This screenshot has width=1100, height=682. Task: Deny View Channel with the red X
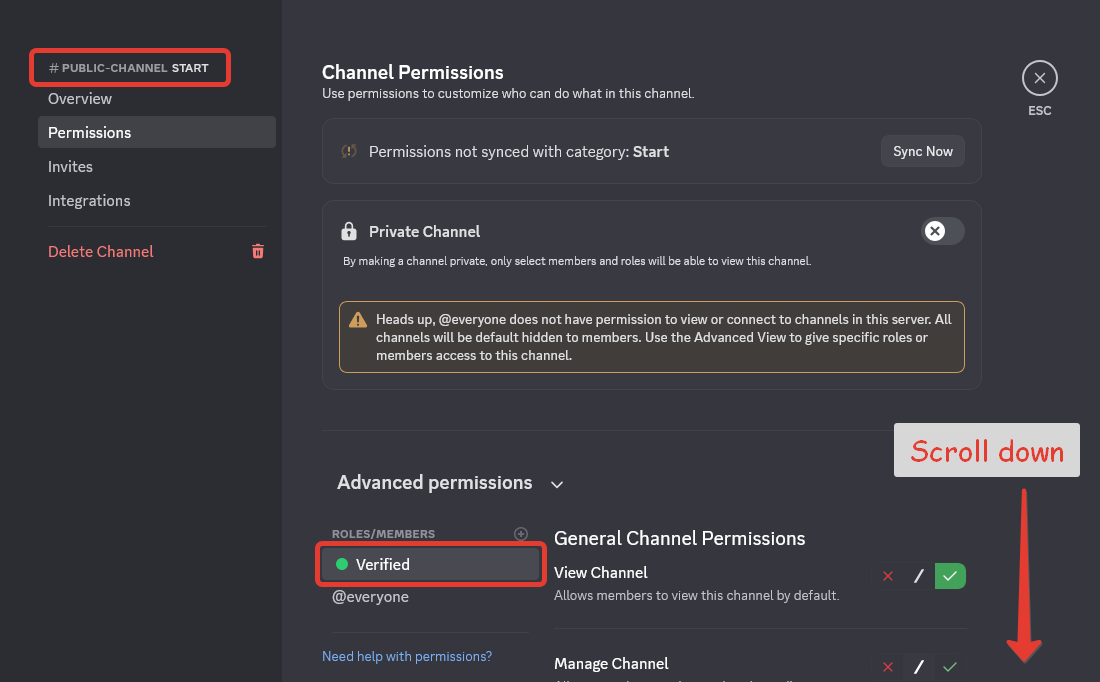pos(887,576)
